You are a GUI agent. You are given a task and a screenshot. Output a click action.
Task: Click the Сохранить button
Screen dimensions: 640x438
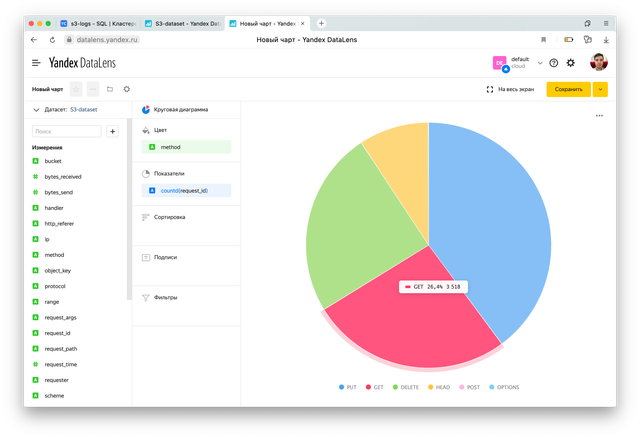pos(568,89)
